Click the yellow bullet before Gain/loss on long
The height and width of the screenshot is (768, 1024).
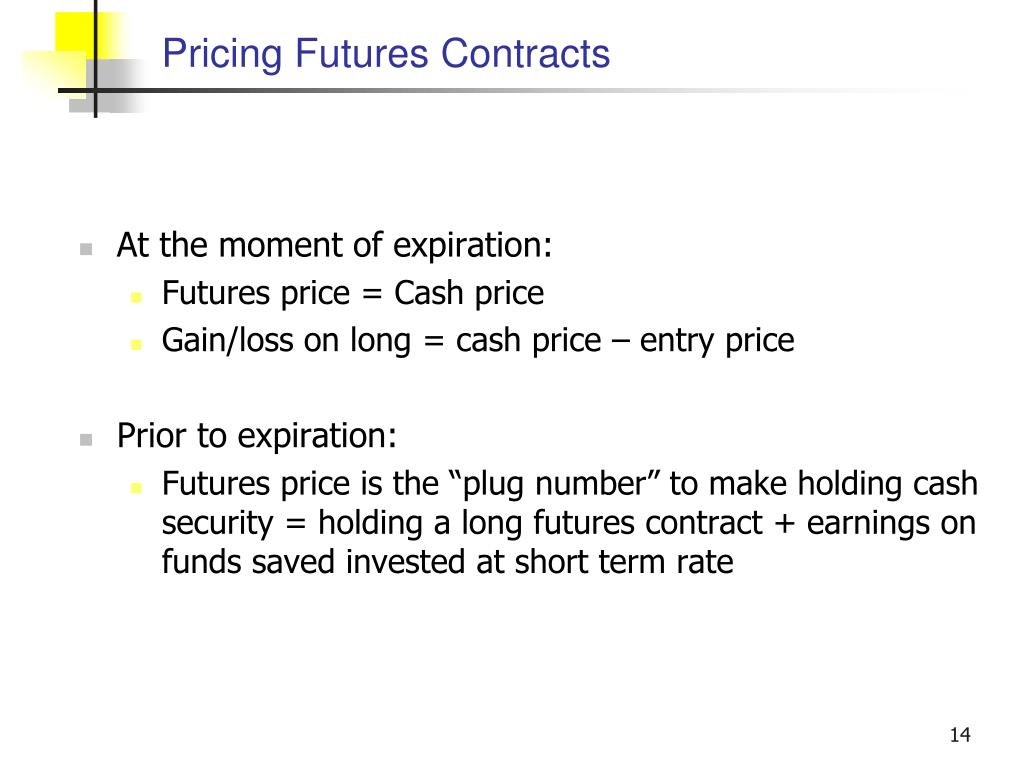pos(136,345)
